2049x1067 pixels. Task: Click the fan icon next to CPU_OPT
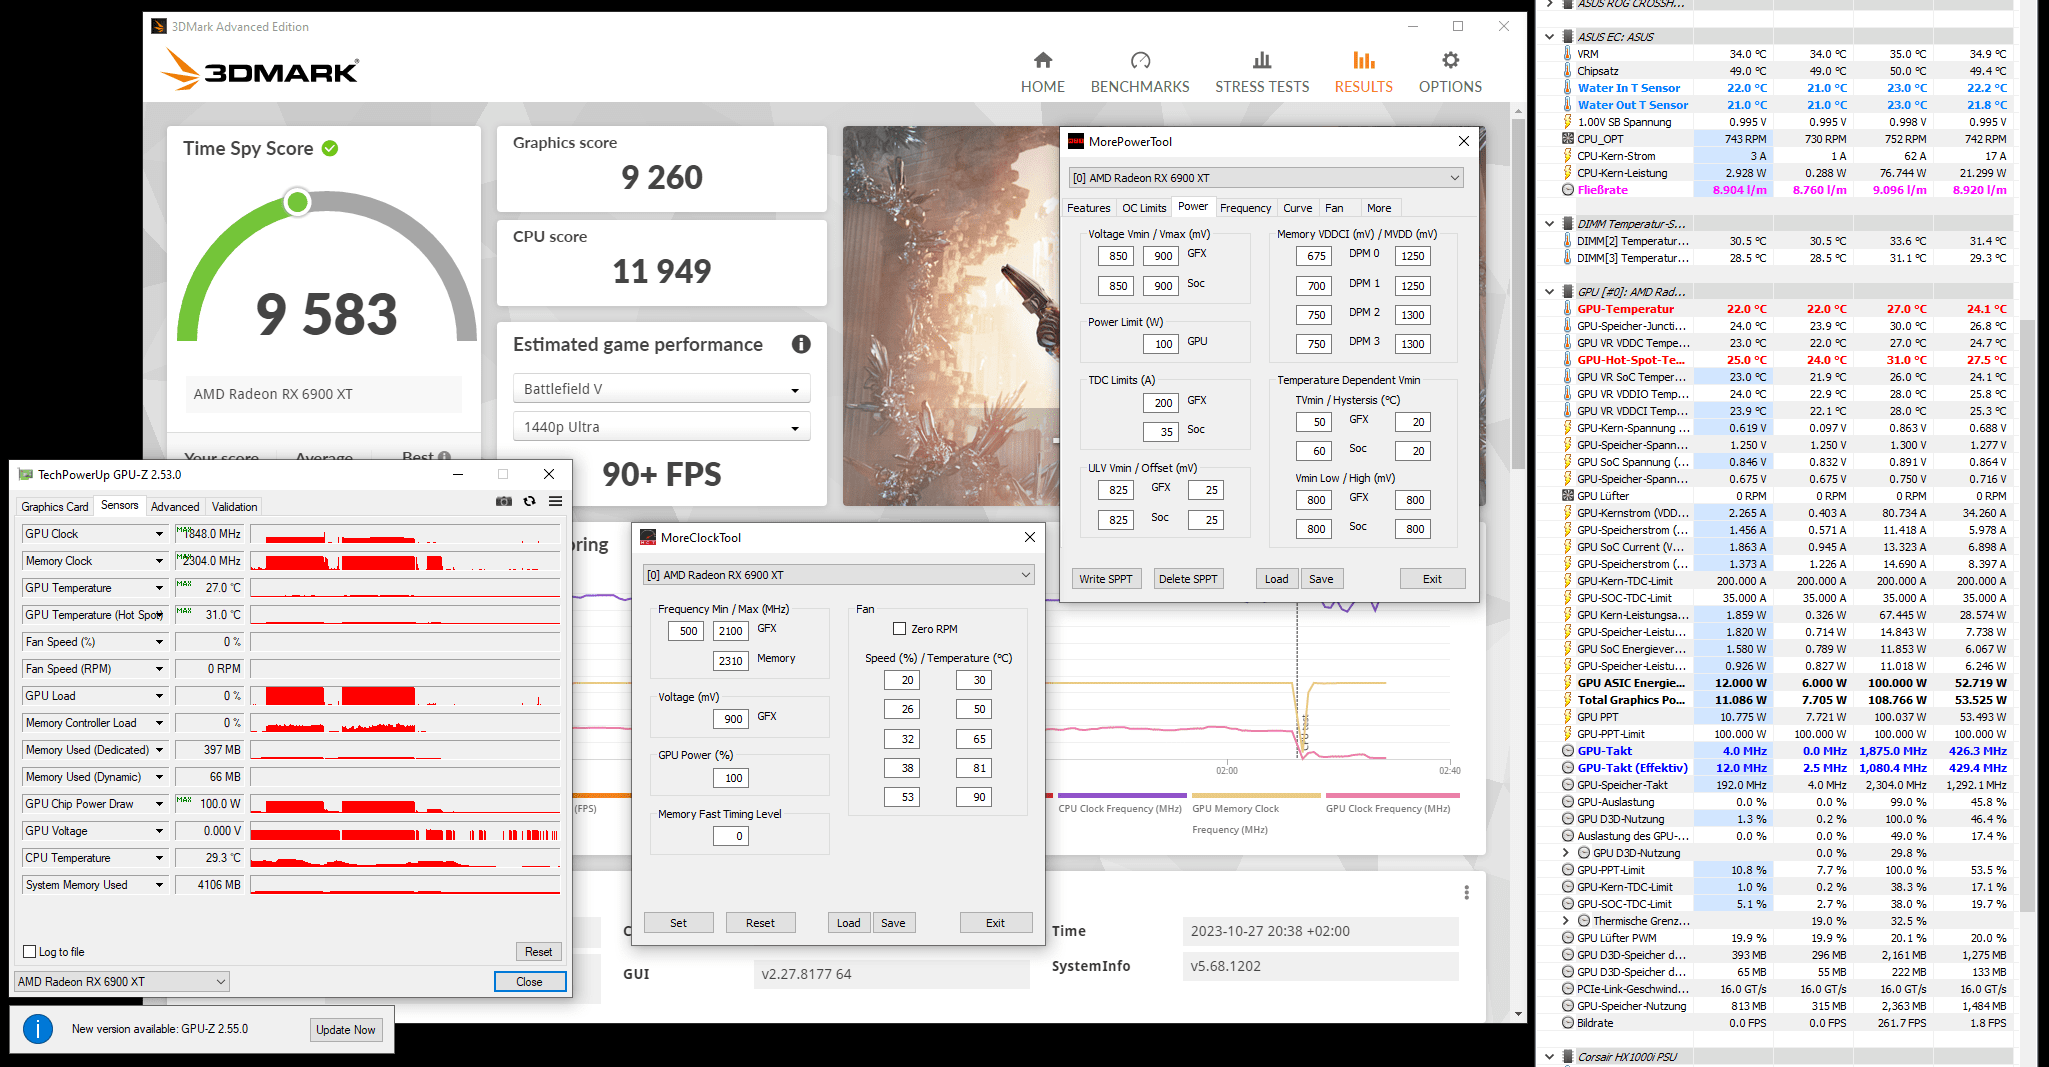1567,139
